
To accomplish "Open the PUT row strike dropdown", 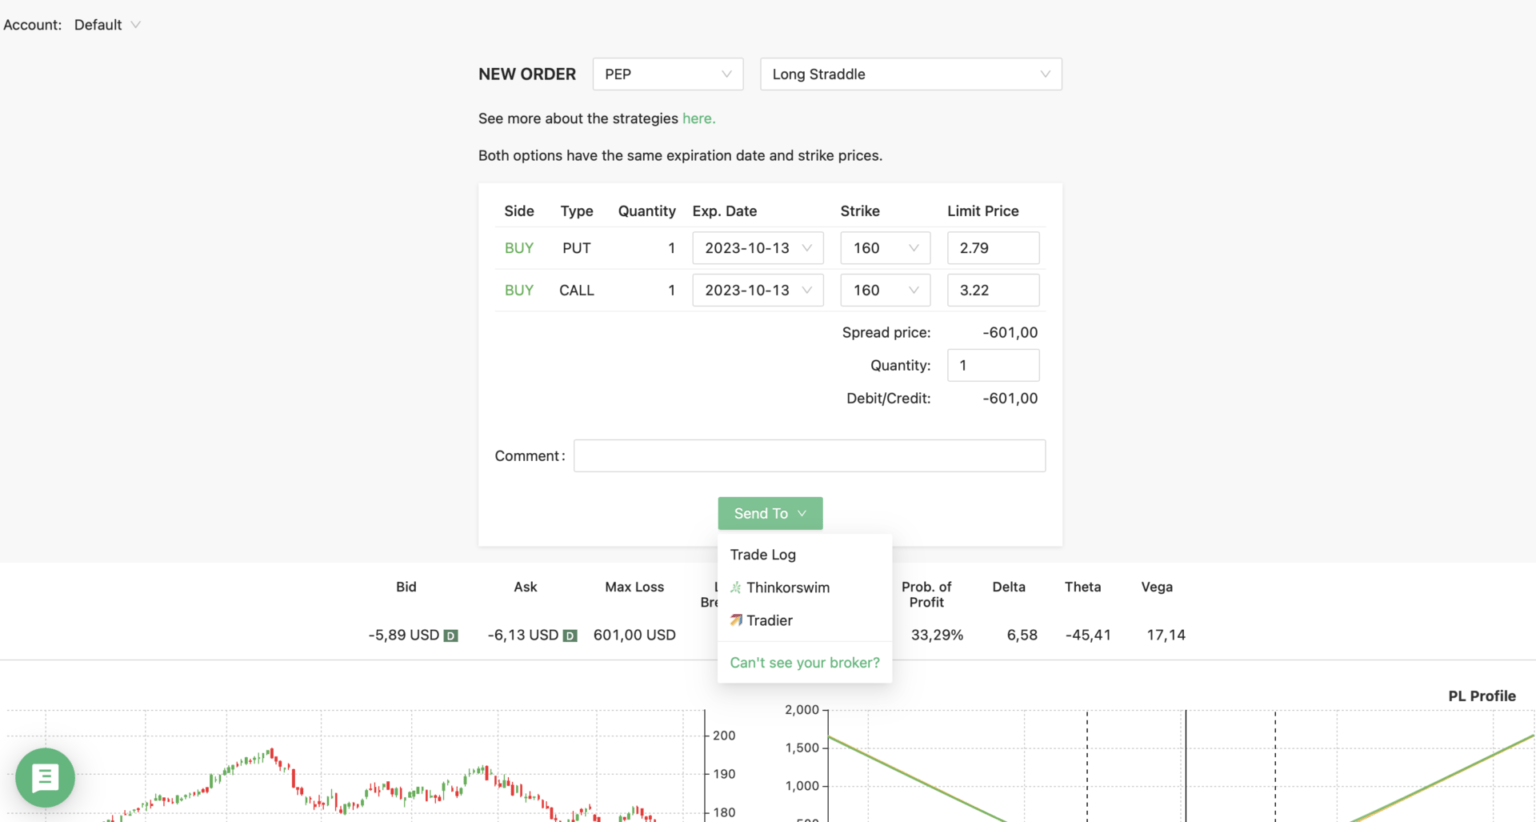I will pyautogui.click(x=886, y=248).
